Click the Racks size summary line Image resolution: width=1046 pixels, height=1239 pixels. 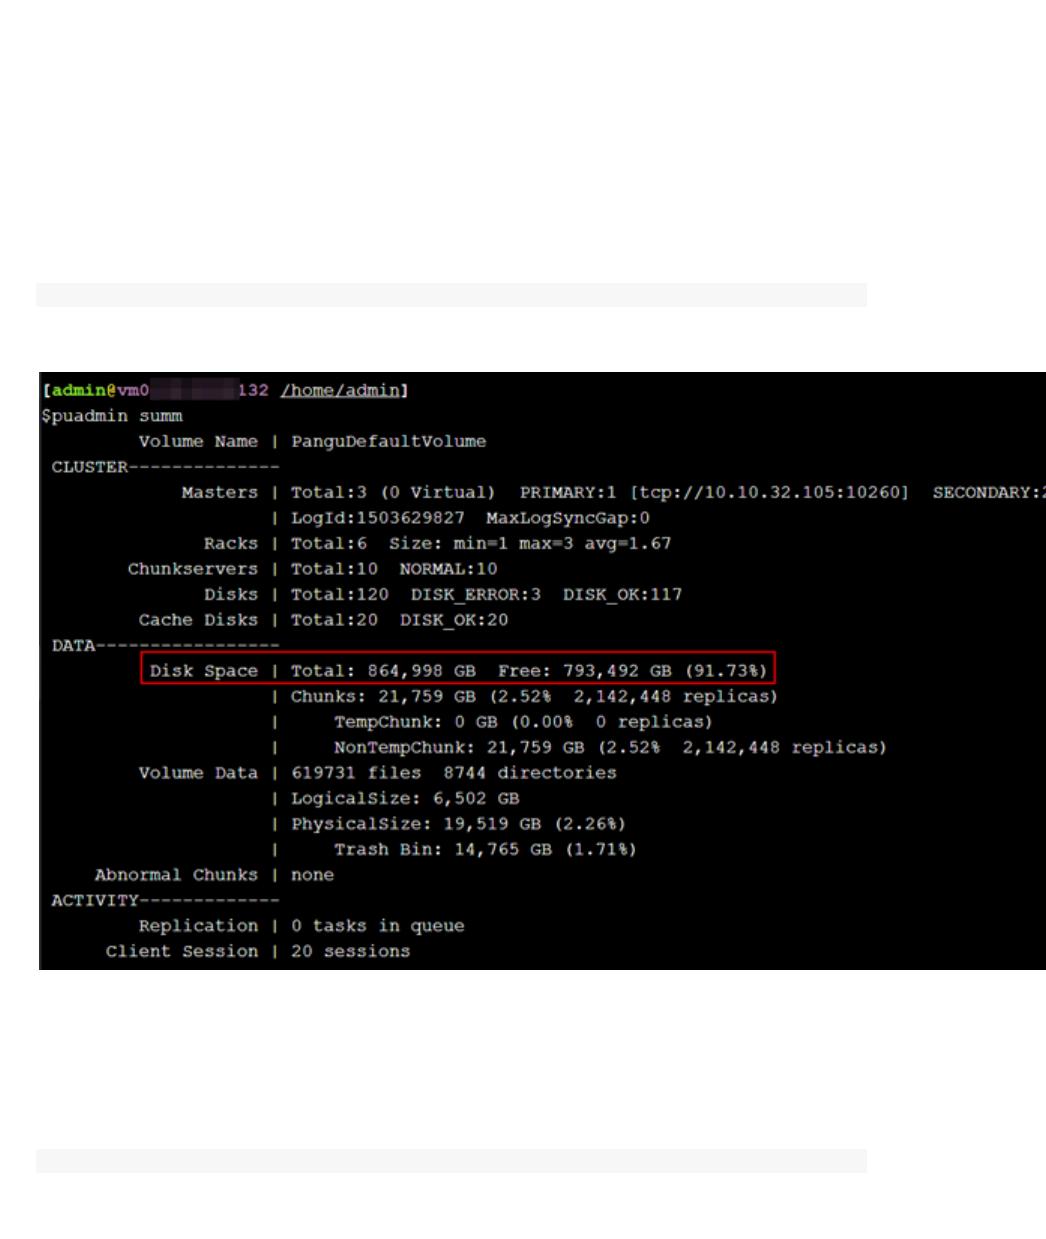pyautogui.click(x=481, y=543)
